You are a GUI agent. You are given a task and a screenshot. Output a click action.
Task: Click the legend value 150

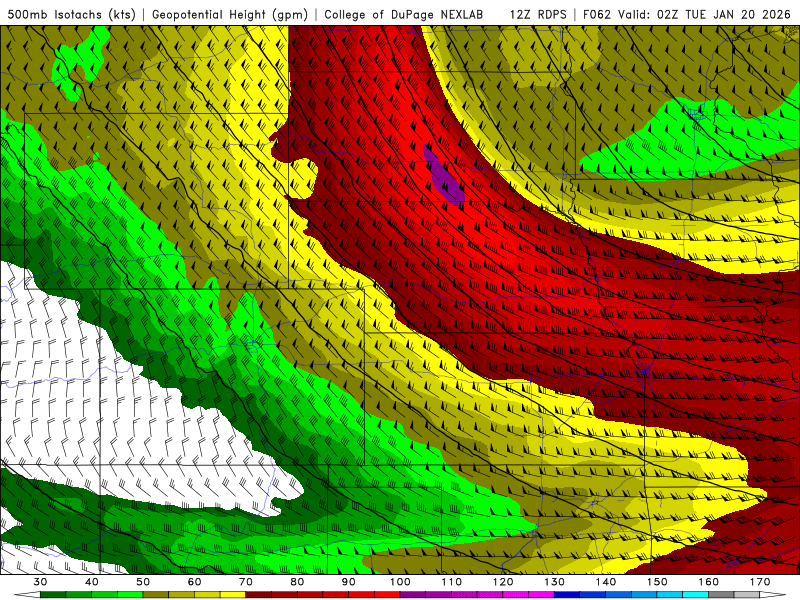pyautogui.click(x=657, y=582)
